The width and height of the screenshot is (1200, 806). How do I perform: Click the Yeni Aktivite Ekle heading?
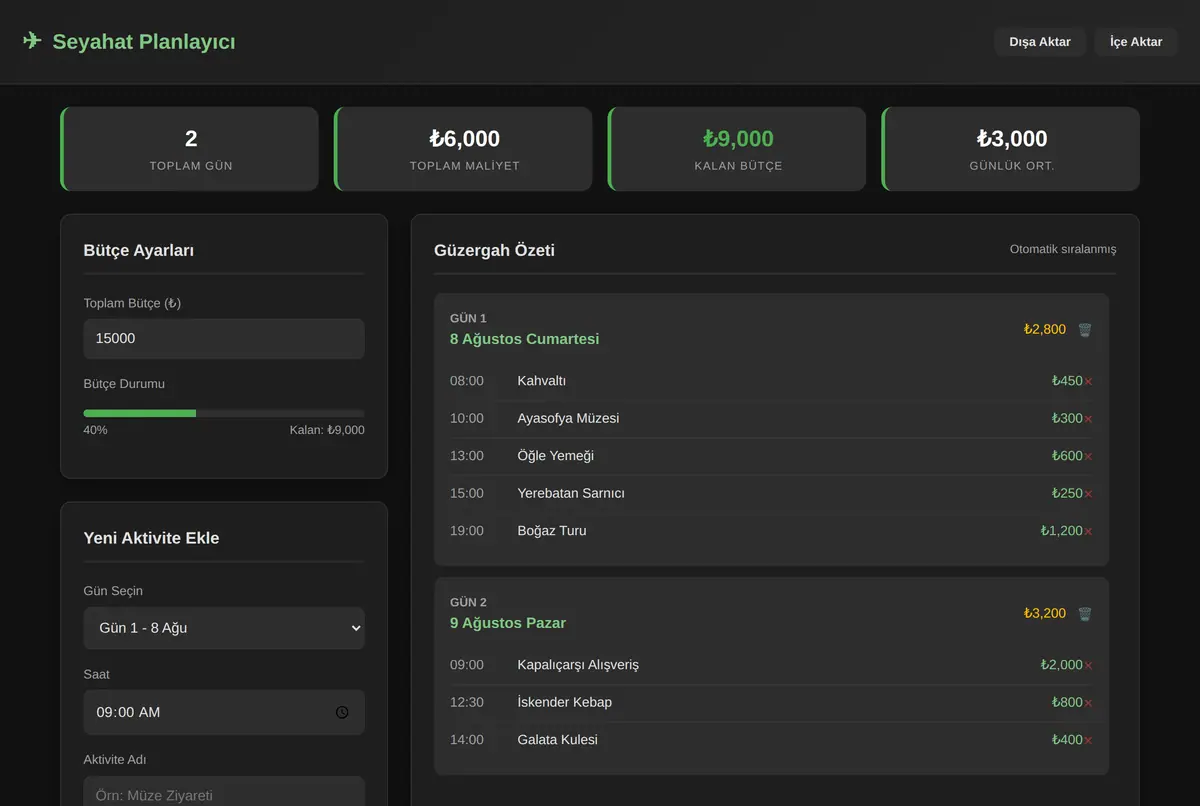[x=152, y=538]
